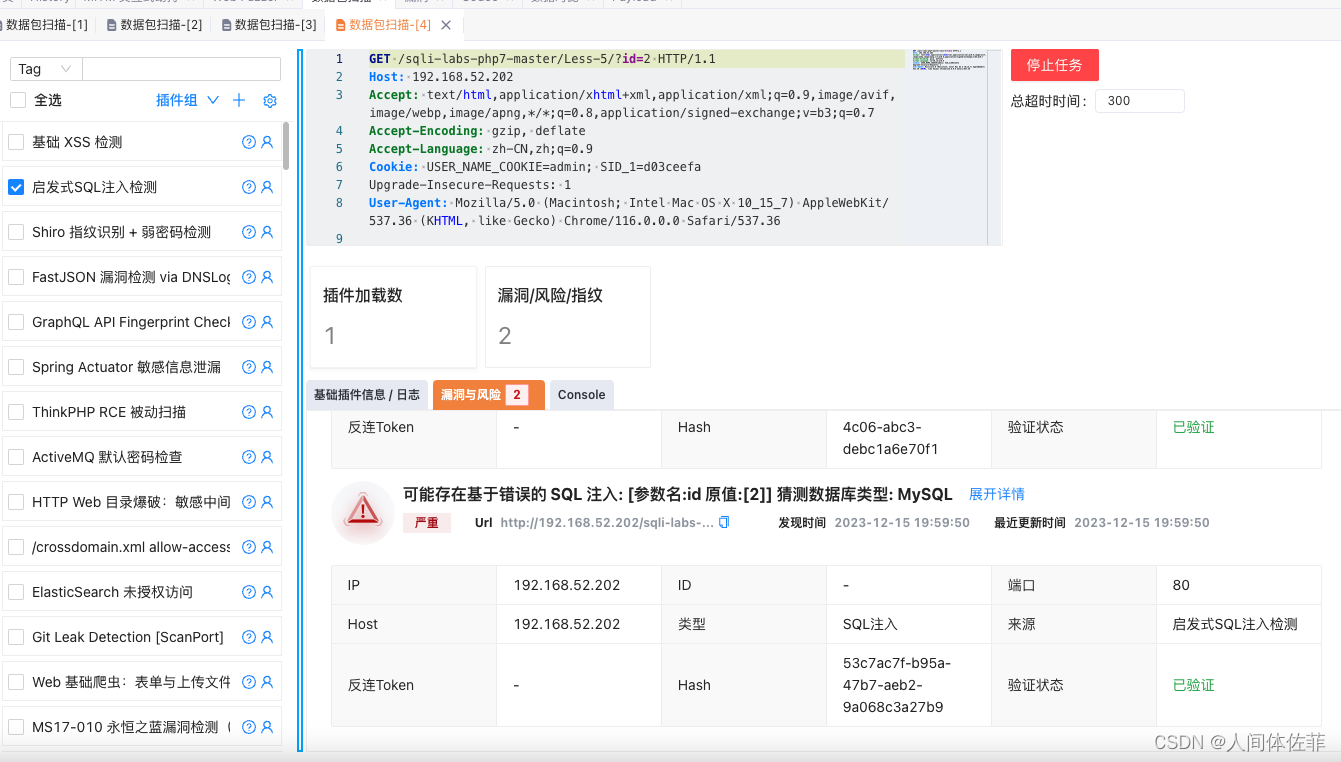Open author icon for /crossdomain.xml plugin
This screenshot has height=762, width=1341.
267,547
